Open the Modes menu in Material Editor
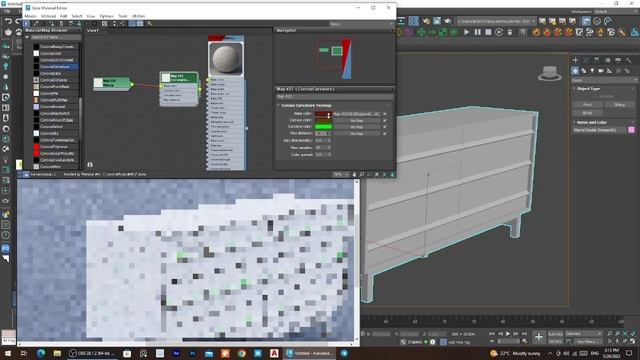 [31, 16]
